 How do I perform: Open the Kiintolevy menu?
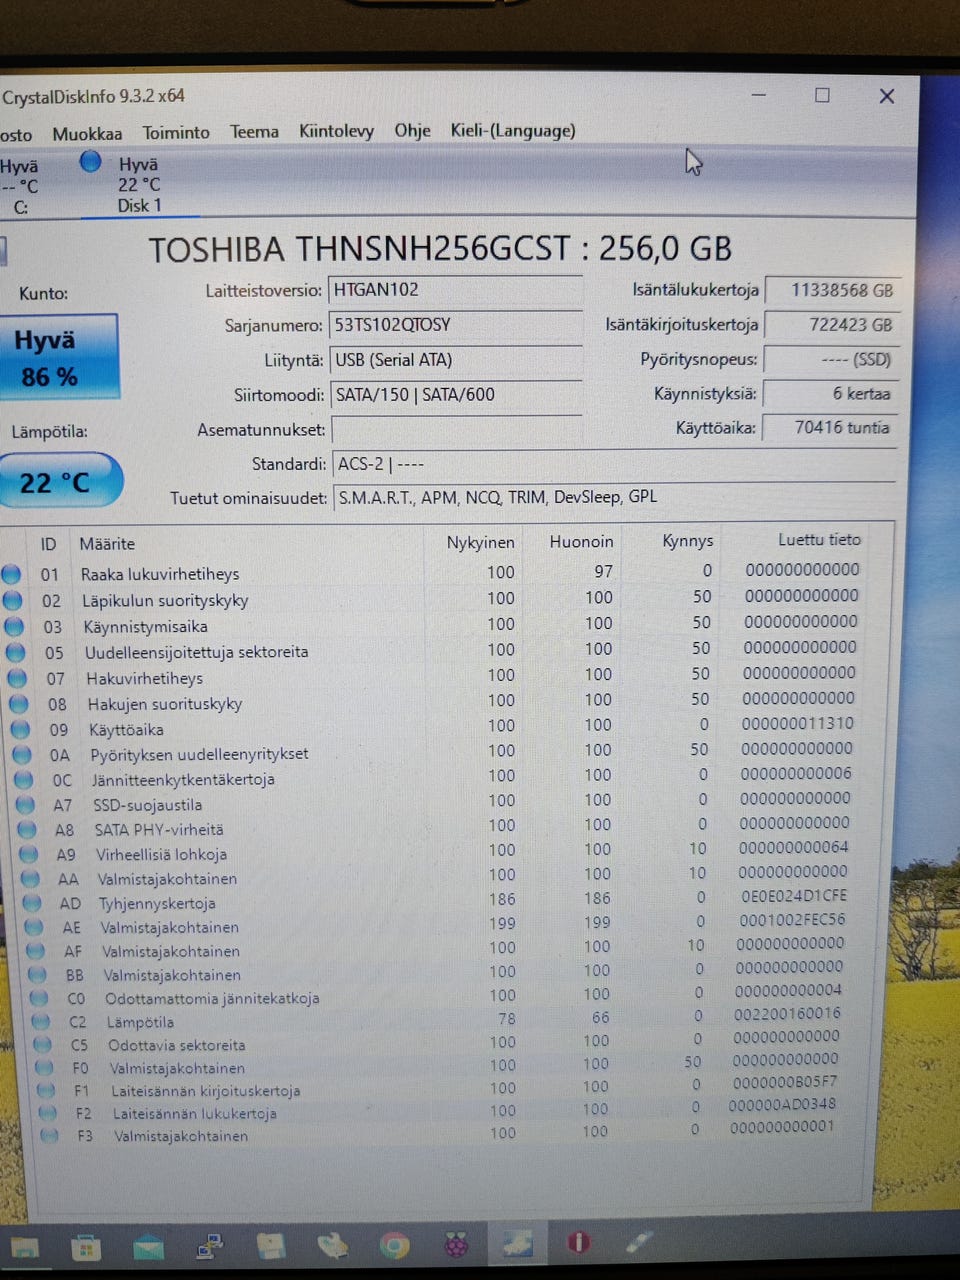[x=336, y=131]
